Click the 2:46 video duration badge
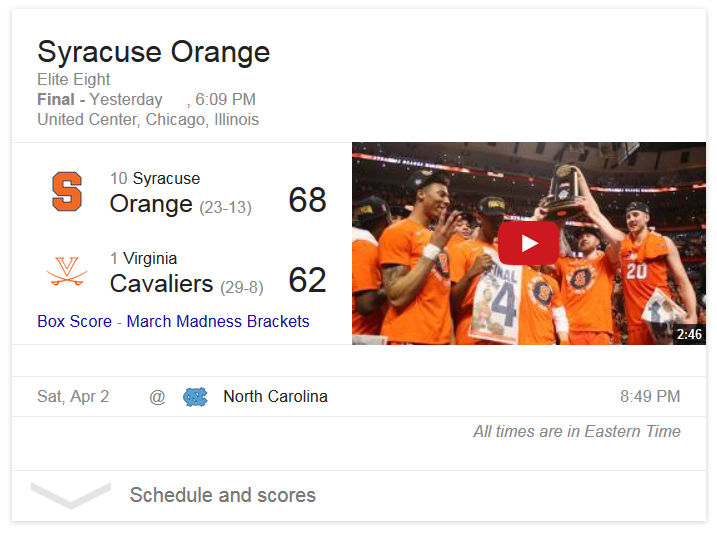The image size is (717, 535). tap(689, 334)
